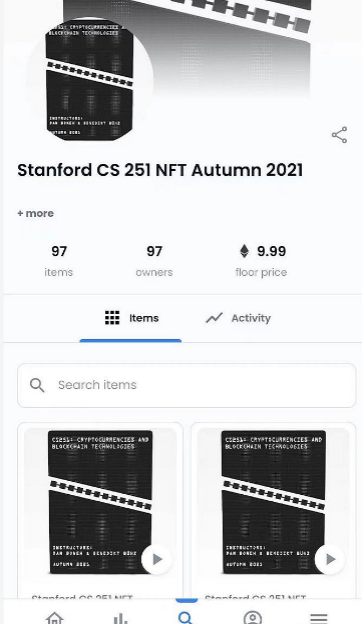This screenshot has width=364, height=624.
Task: Open the stats bar chart icon
Action: (120, 618)
